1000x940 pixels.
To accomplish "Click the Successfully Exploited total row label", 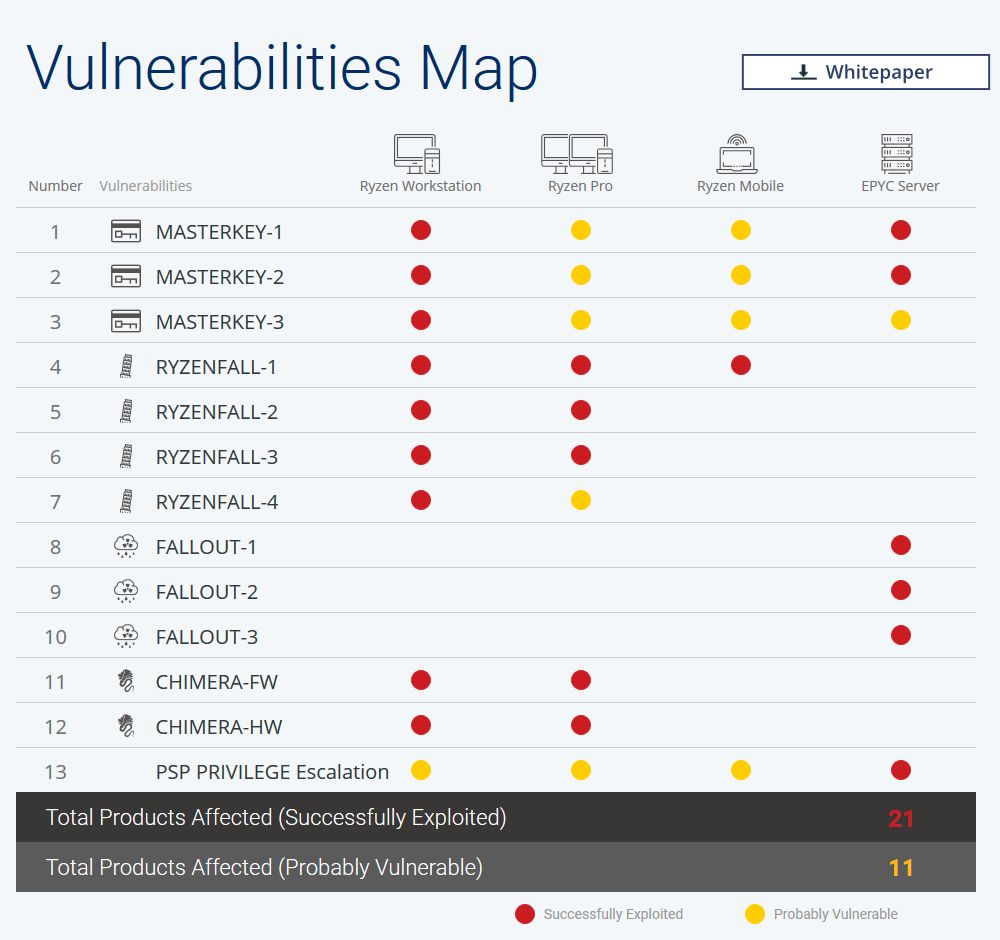I will click(276, 818).
